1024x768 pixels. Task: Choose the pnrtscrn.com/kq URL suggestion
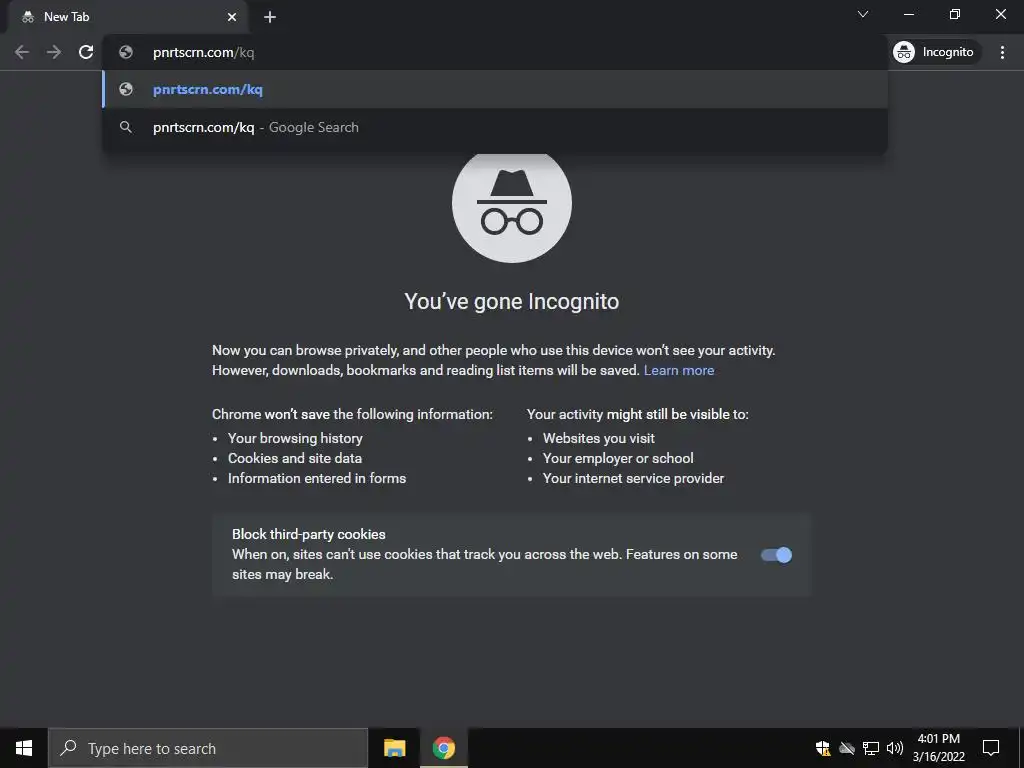tap(494, 89)
